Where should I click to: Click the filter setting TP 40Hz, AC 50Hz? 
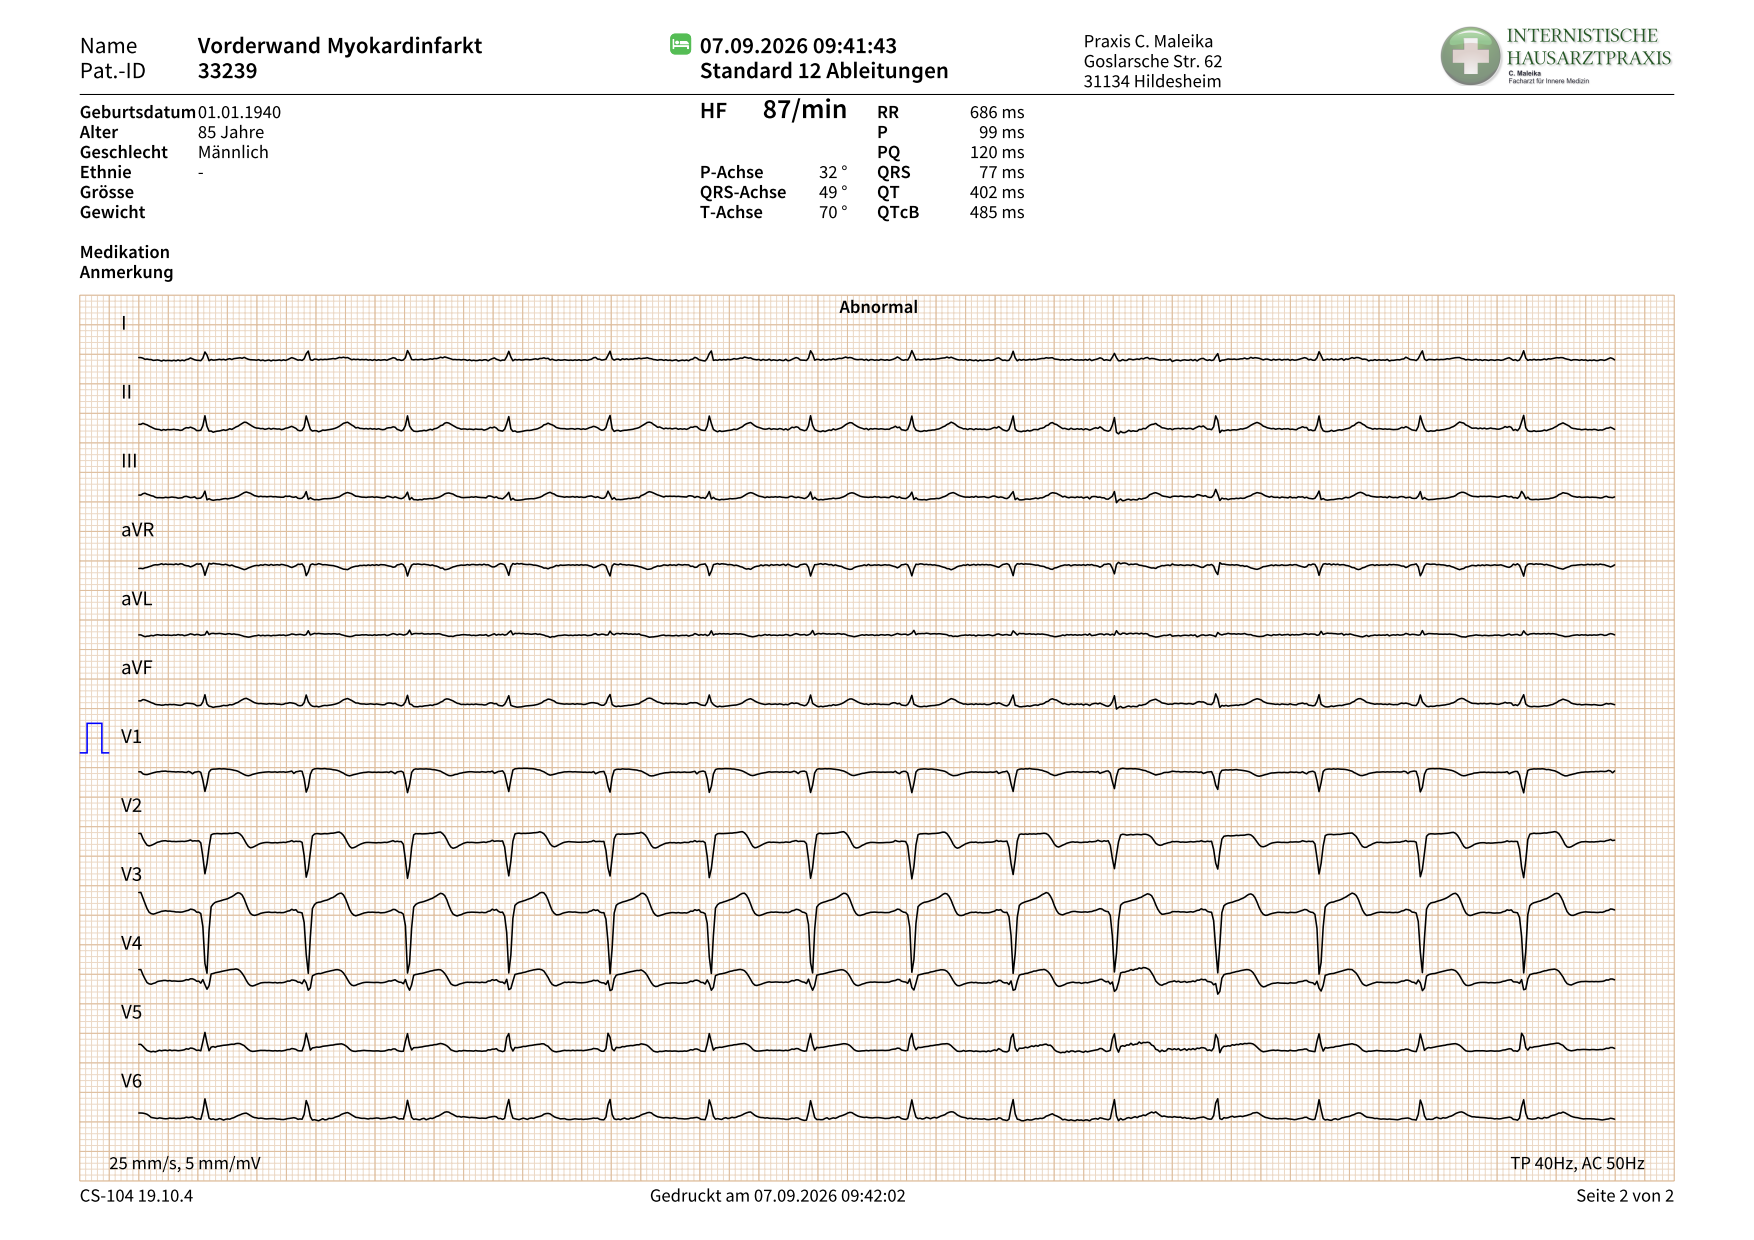(x=1577, y=1163)
